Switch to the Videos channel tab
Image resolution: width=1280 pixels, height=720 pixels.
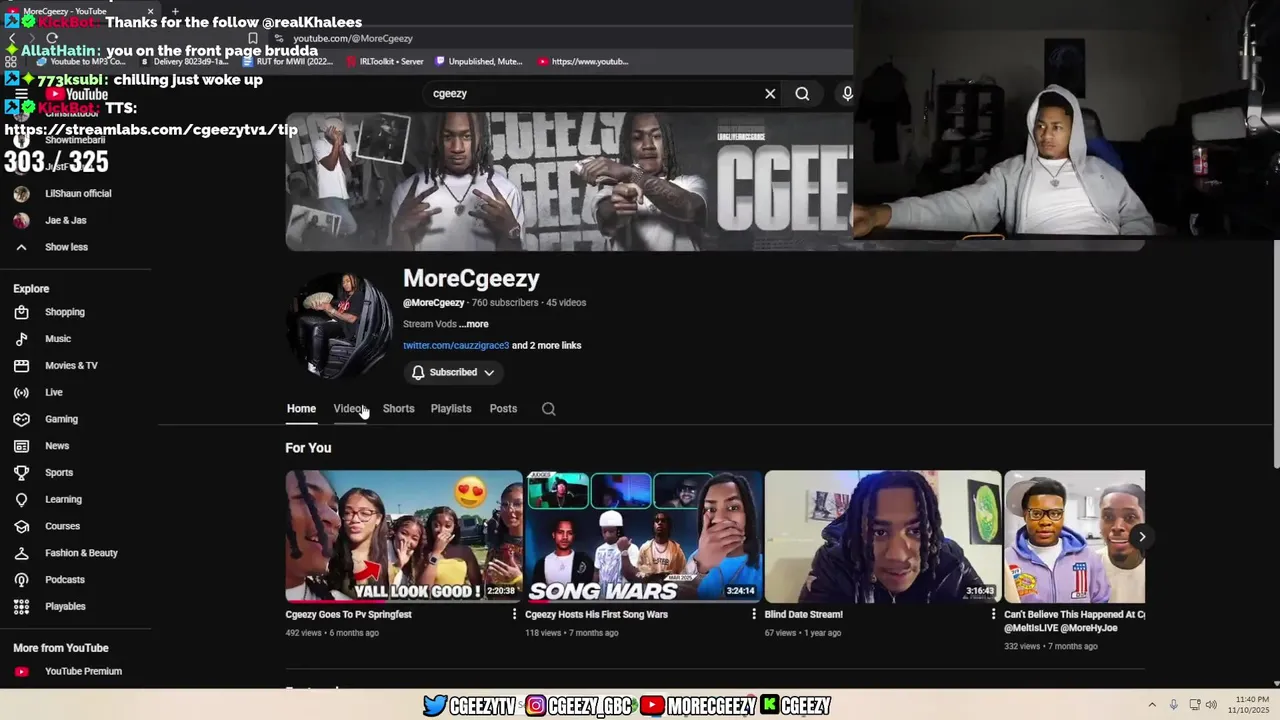tap(349, 409)
